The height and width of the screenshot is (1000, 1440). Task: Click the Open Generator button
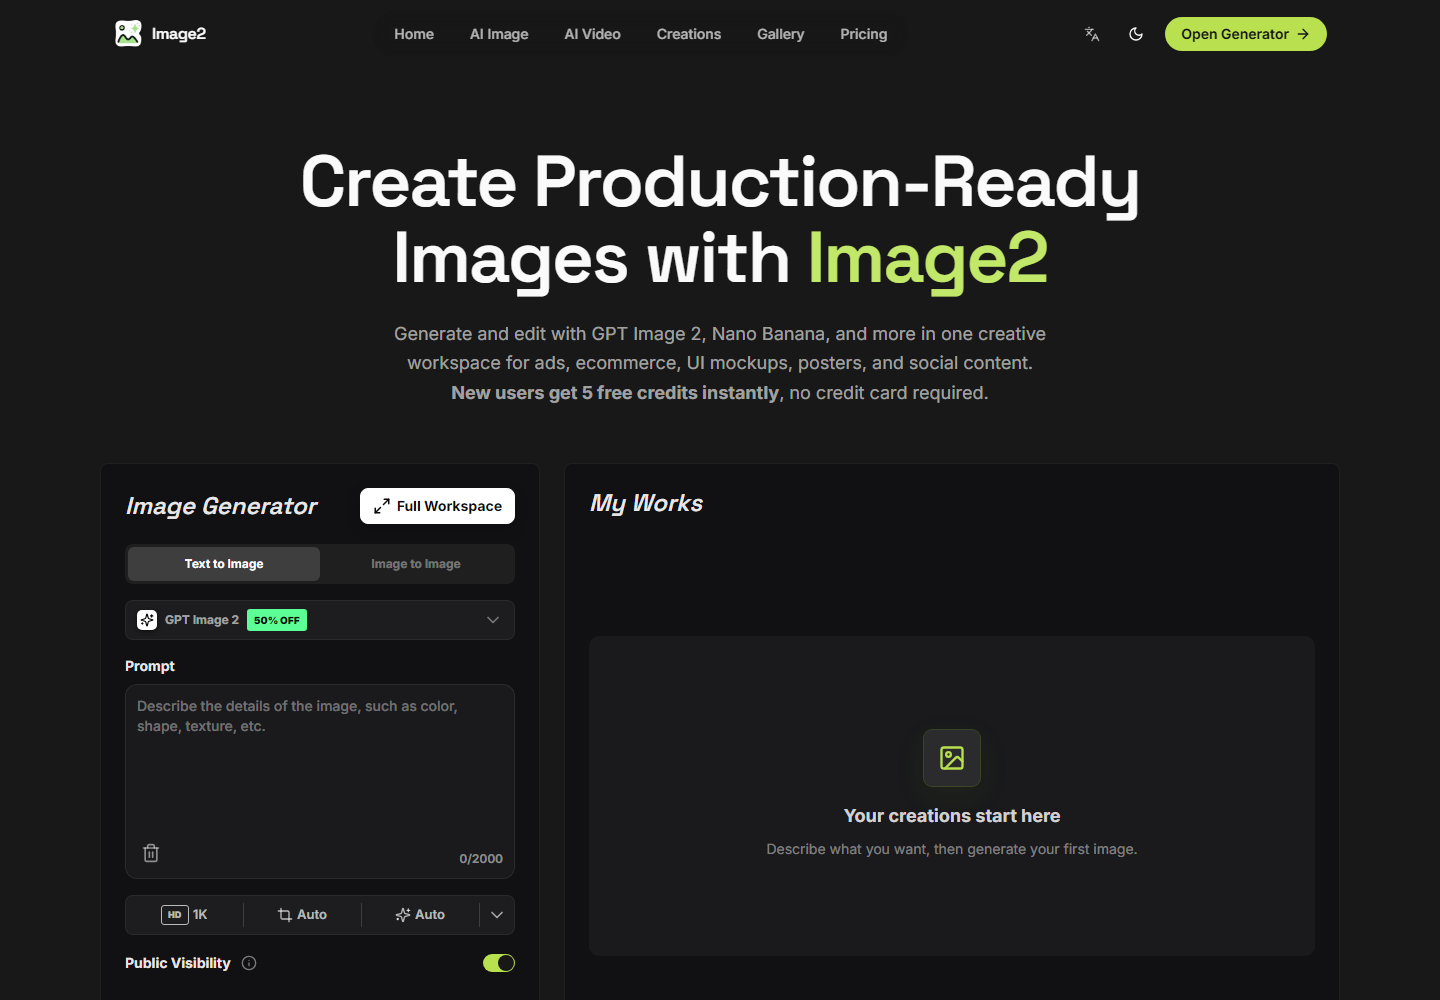click(1246, 34)
